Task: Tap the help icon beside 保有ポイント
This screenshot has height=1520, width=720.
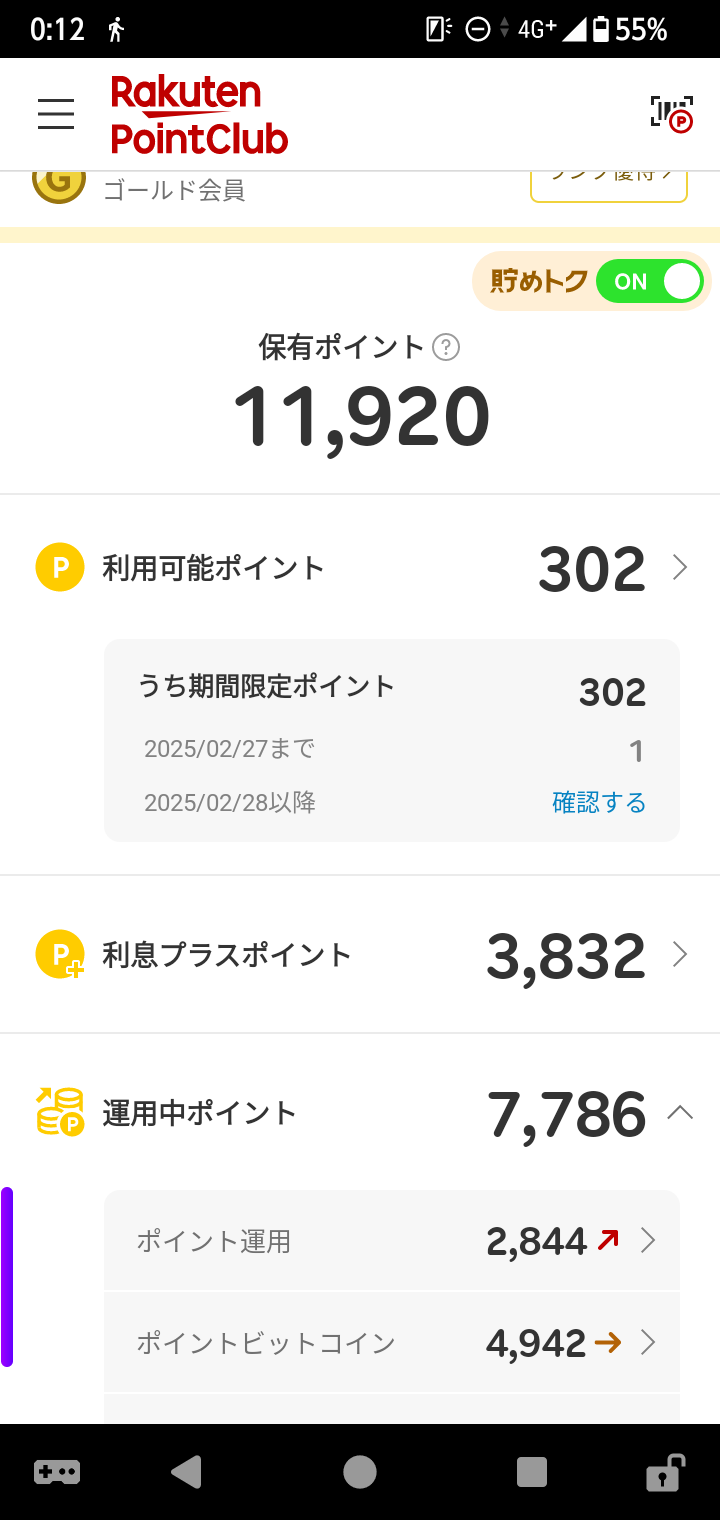Action: (446, 348)
